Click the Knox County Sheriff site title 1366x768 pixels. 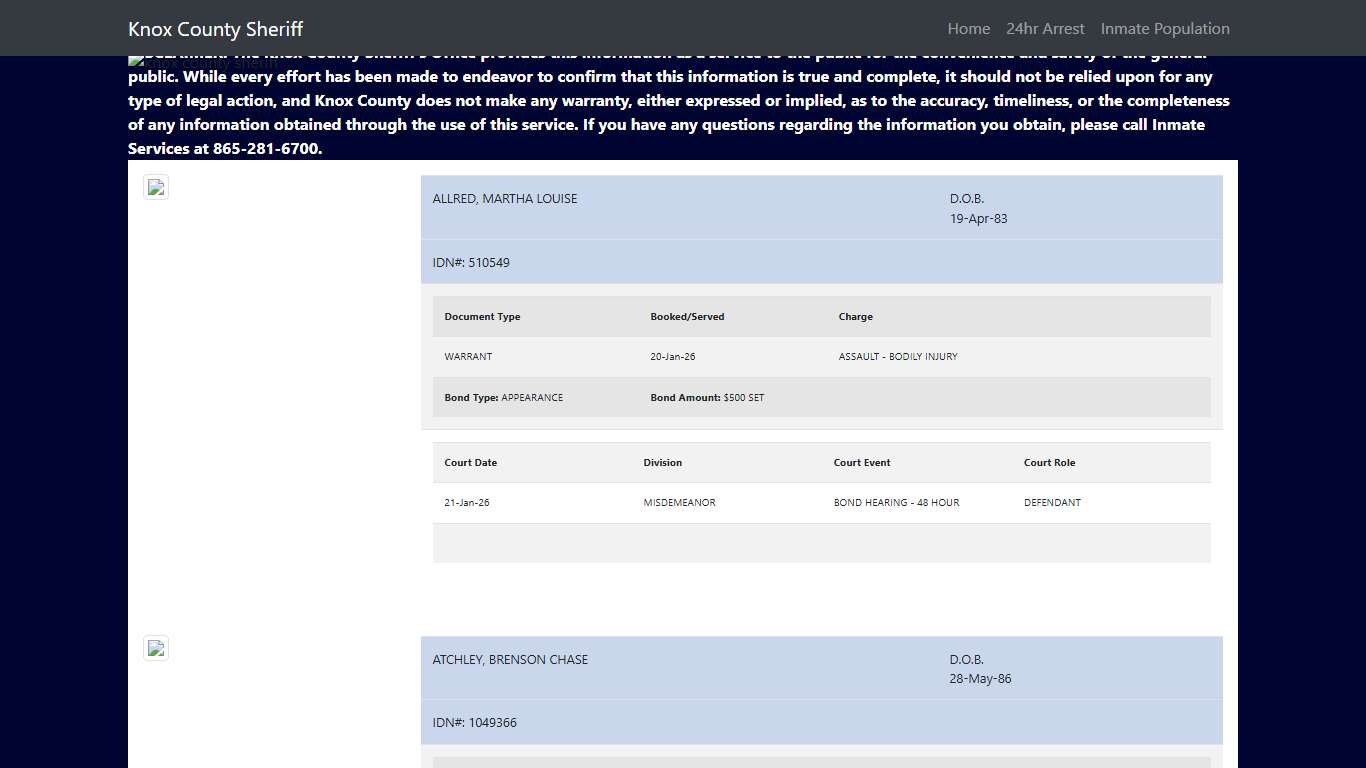[x=215, y=29]
